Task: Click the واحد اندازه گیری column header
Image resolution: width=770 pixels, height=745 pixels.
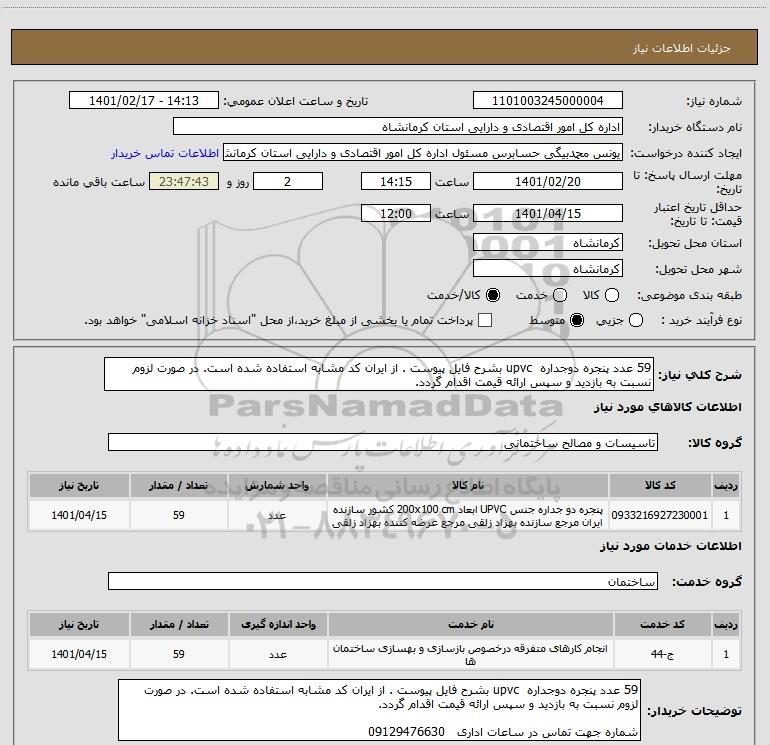Action: click(278, 625)
